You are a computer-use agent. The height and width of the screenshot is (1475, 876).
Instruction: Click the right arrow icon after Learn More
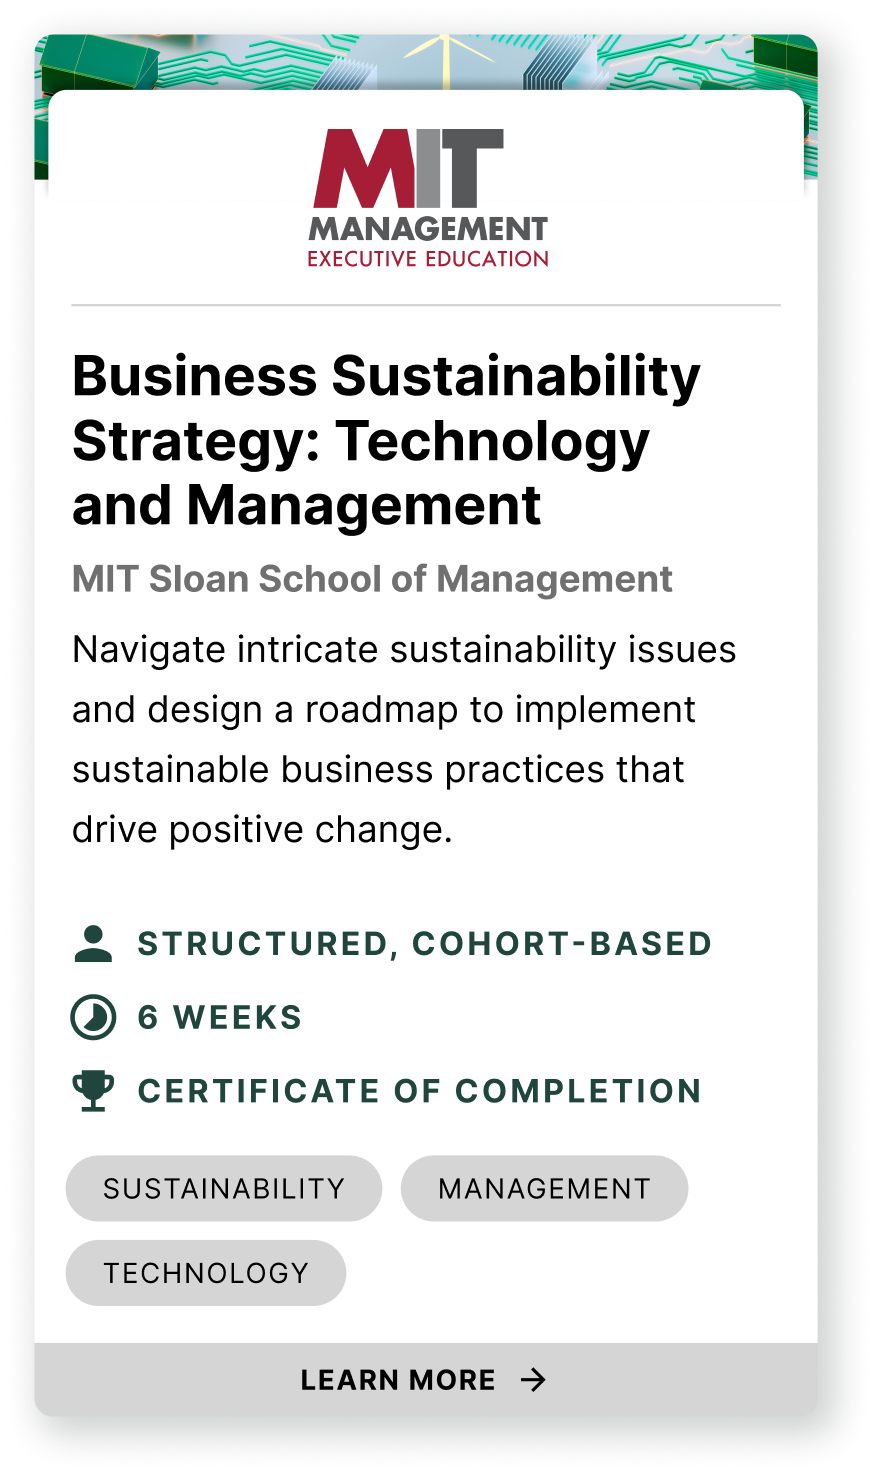pyautogui.click(x=534, y=1380)
